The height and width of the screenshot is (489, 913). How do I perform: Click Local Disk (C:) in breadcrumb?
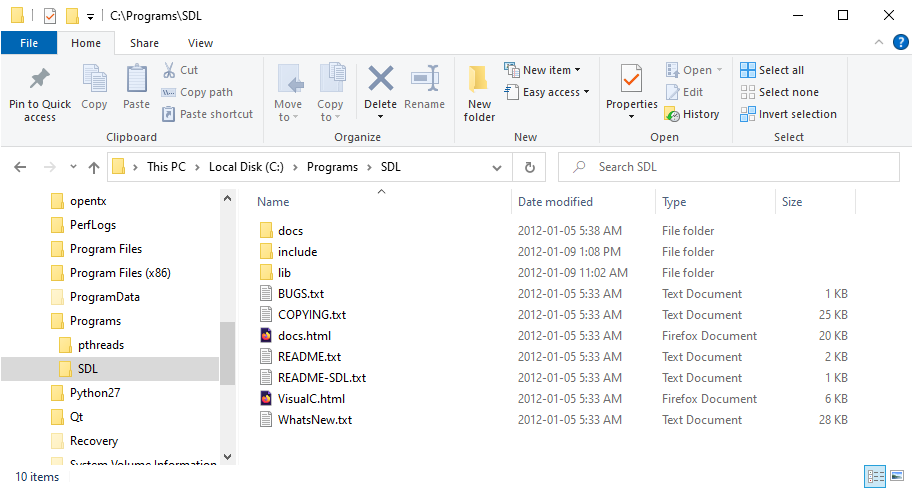coord(246,167)
